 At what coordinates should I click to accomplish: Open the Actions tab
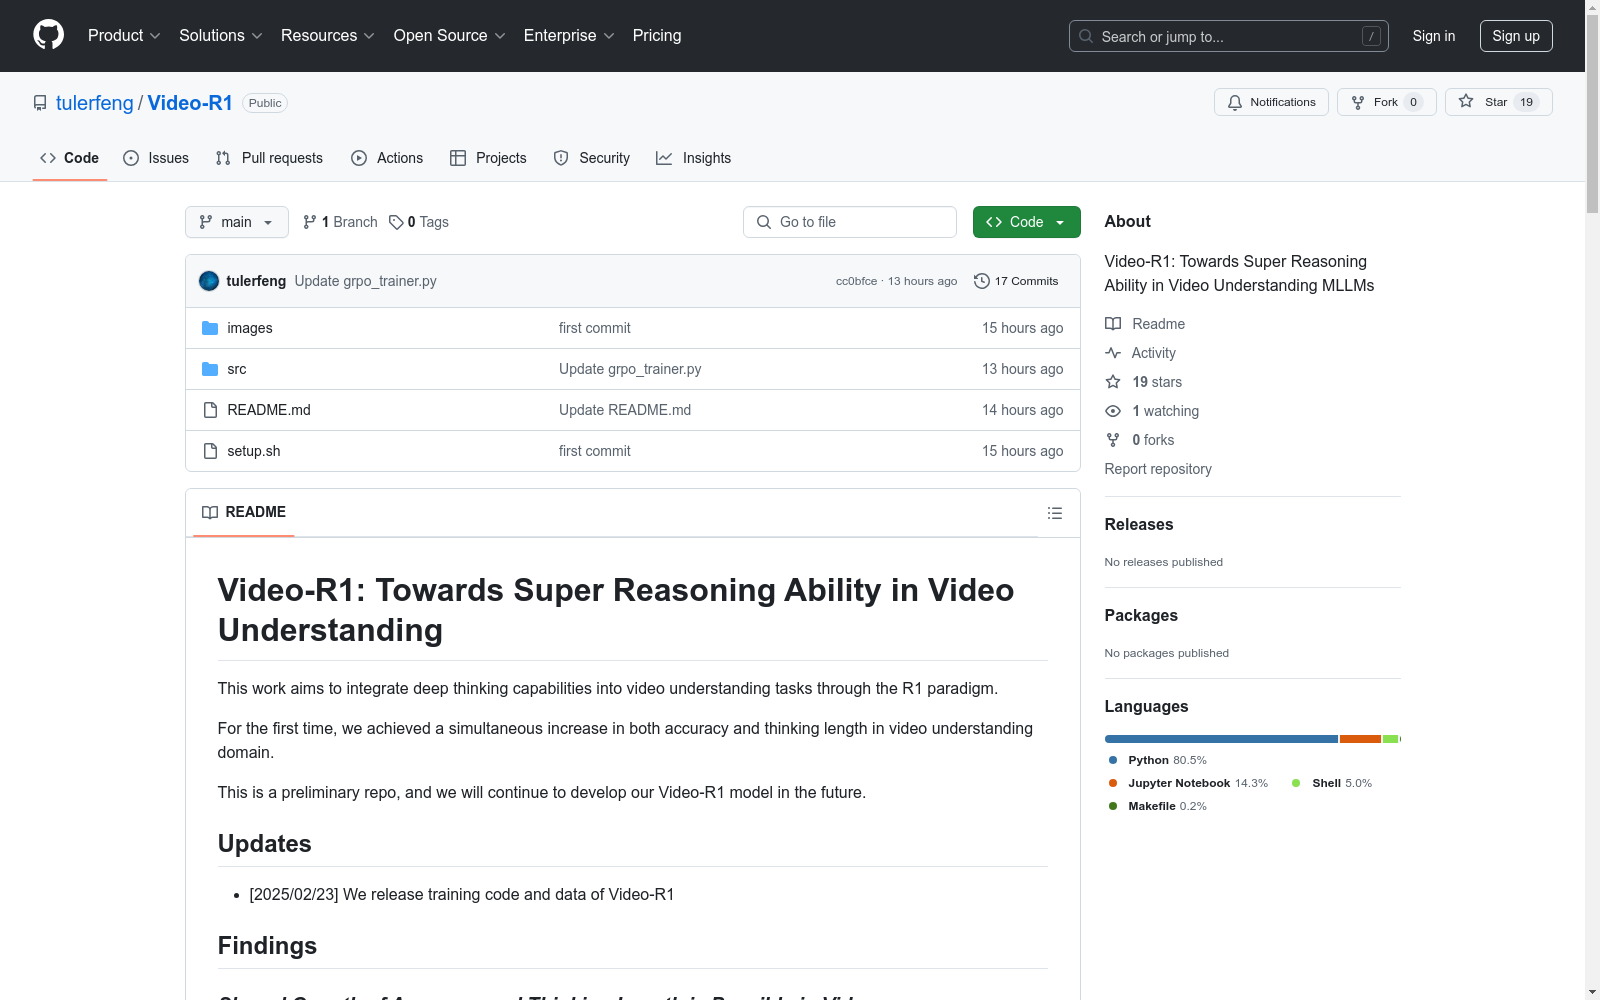pos(387,158)
